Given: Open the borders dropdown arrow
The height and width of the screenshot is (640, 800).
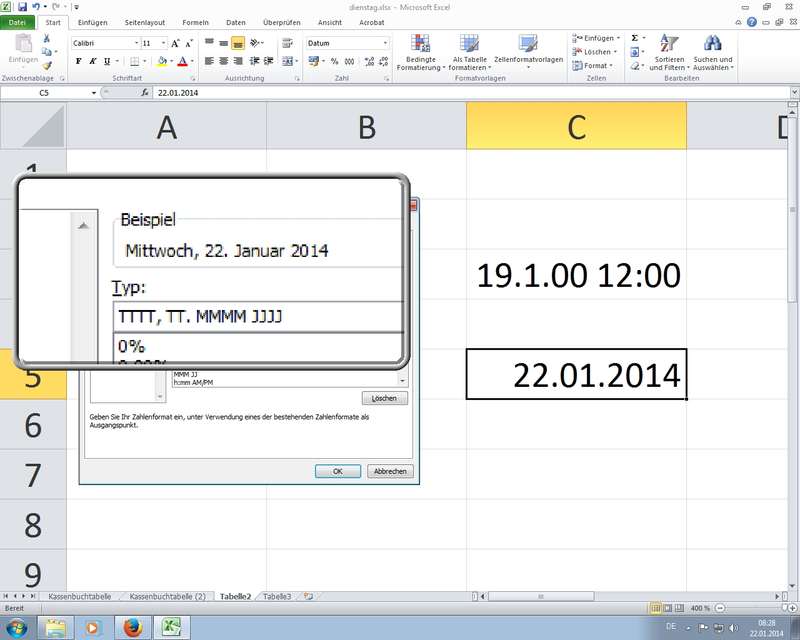Looking at the screenshot, I should [x=145, y=61].
